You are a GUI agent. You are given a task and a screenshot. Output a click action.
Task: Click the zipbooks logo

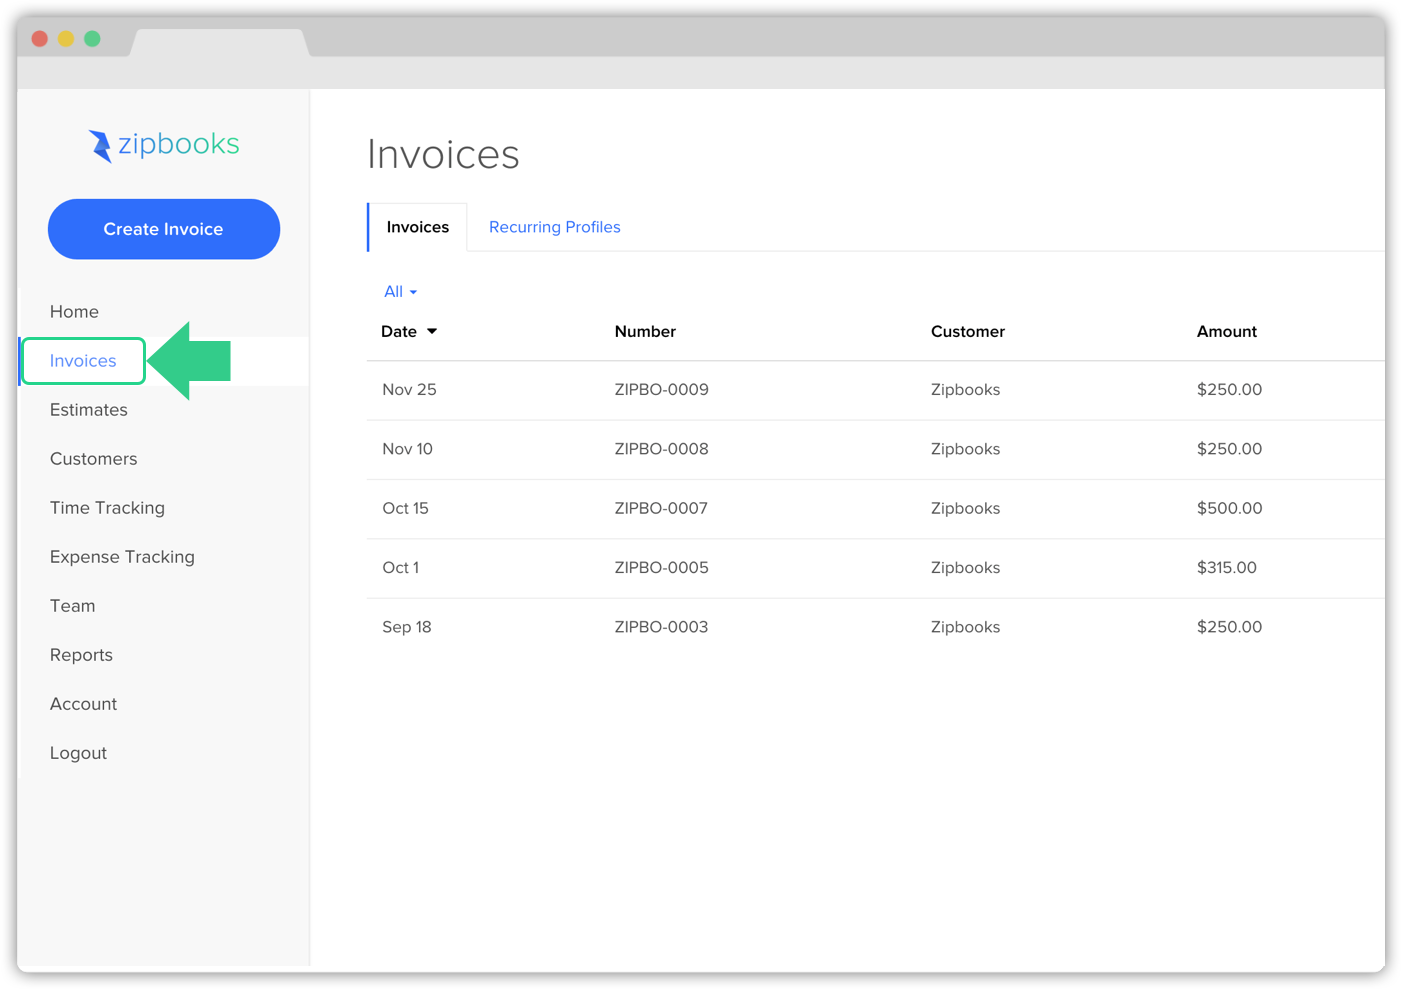(164, 145)
